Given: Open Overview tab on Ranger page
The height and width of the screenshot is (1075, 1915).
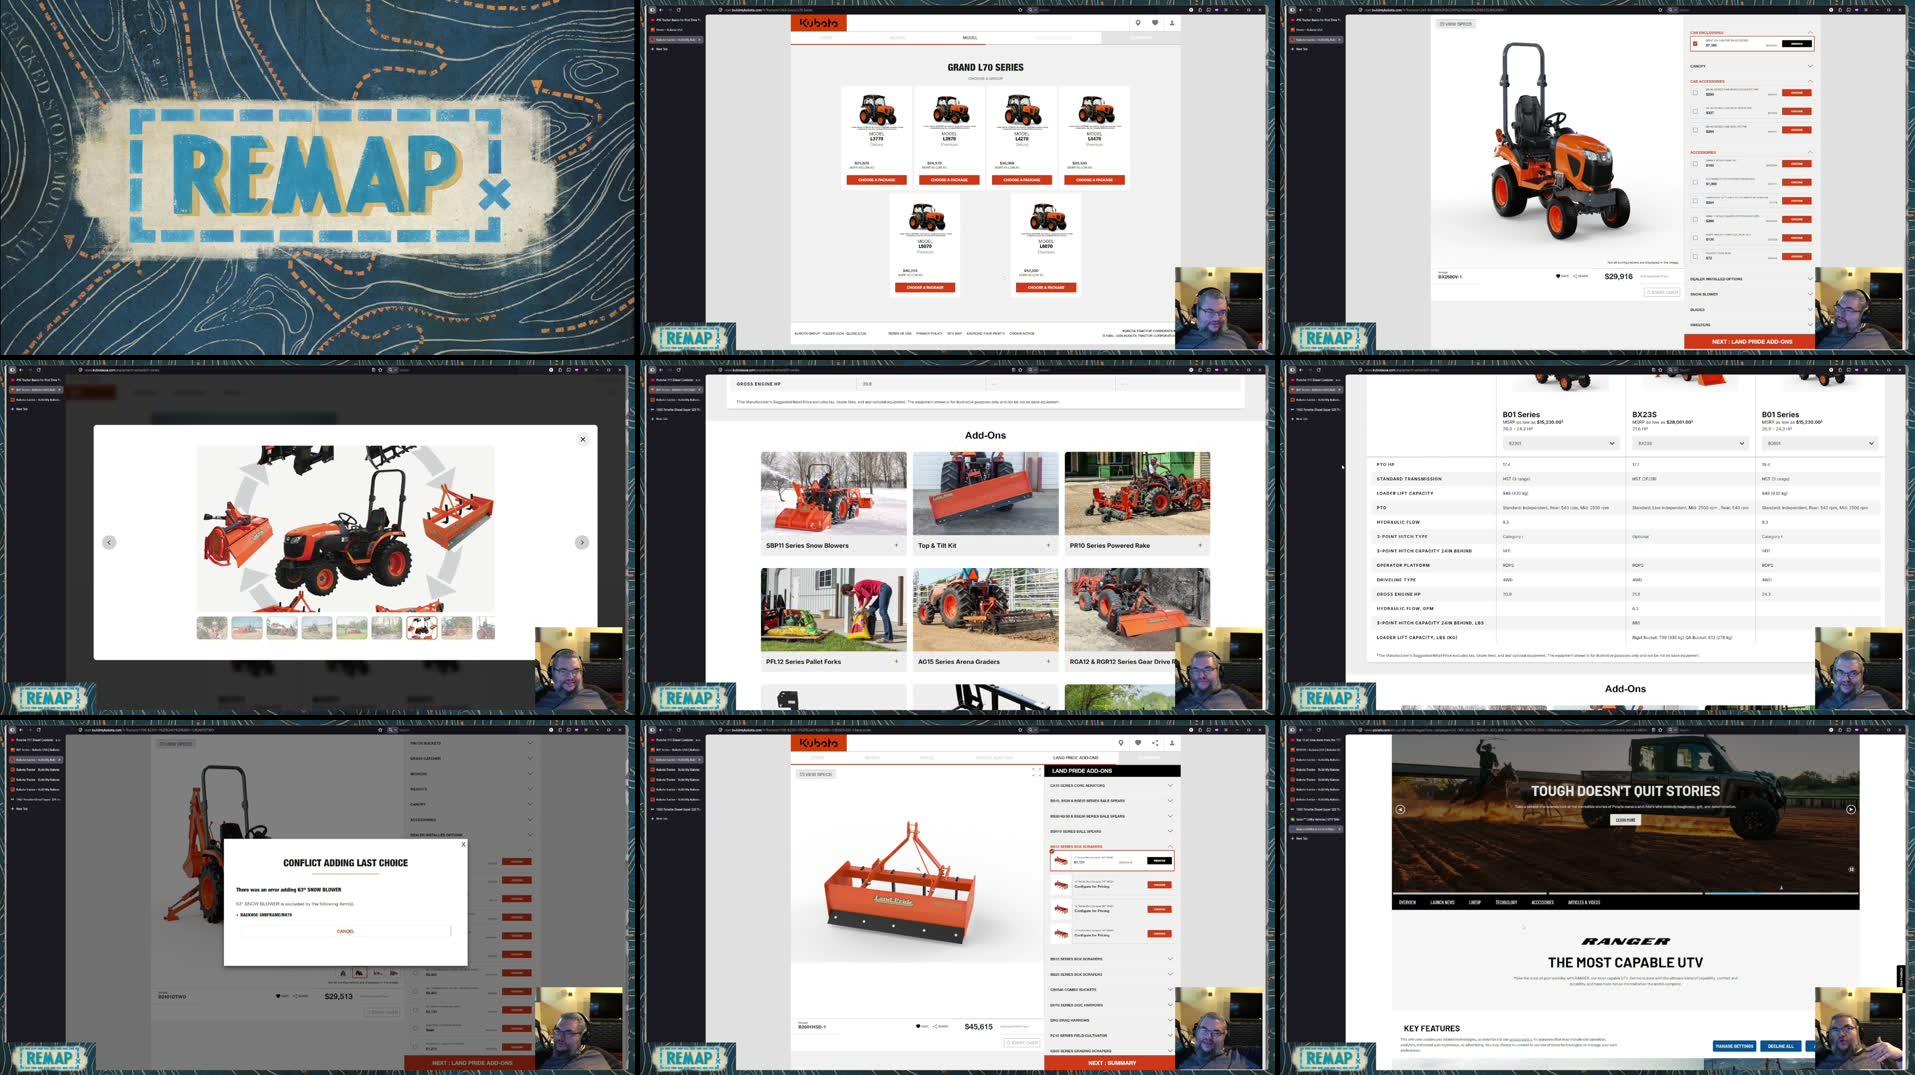Looking at the screenshot, I should 1407,902.
